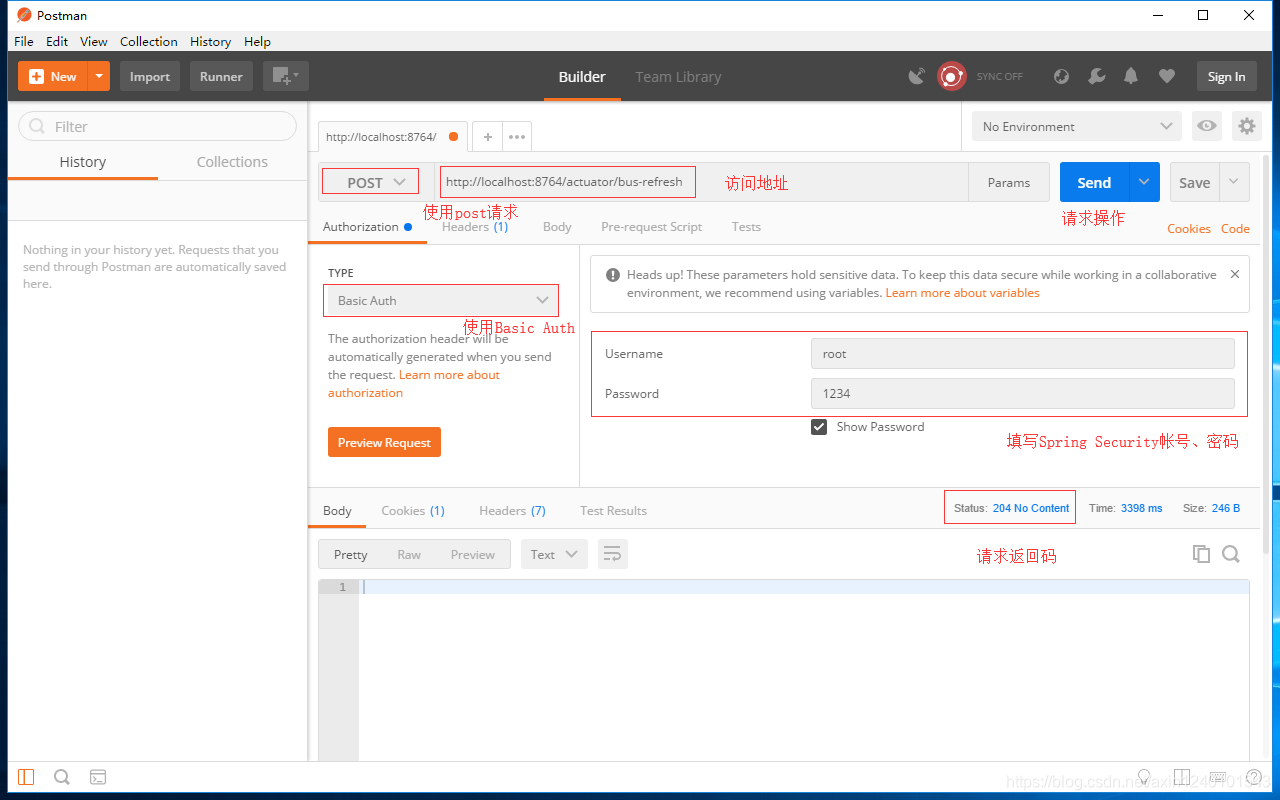Open the Cookies link
1280x800 pixels.
click(x=1189, y=228)
